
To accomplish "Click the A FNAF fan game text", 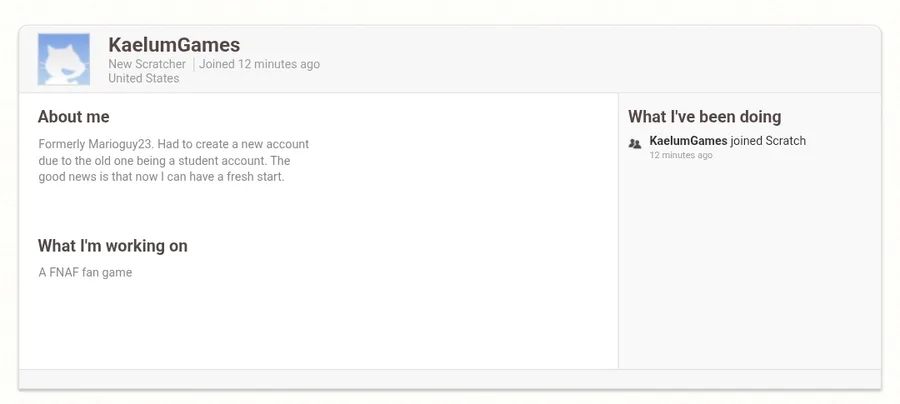I will pyautogui.click(x=85, y=272).
